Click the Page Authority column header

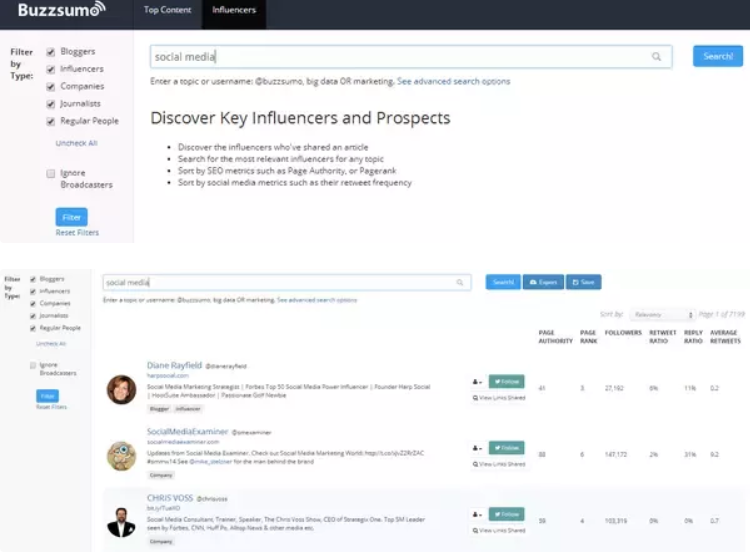[555, 337]
